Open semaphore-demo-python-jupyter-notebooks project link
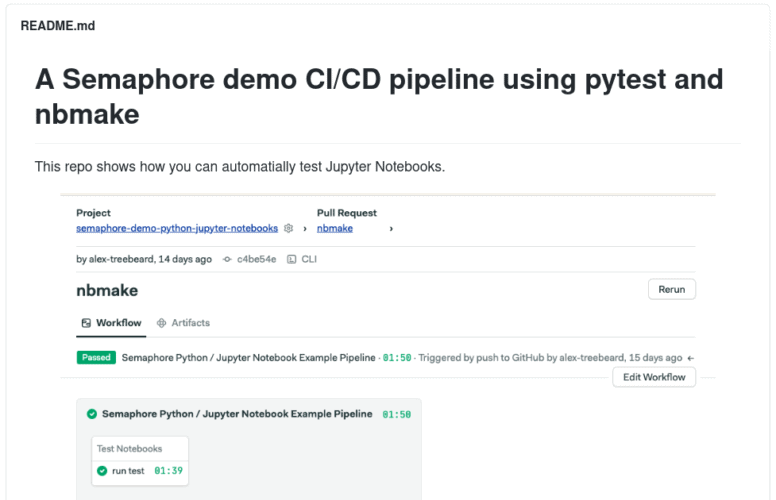 [x=177, y=228]
